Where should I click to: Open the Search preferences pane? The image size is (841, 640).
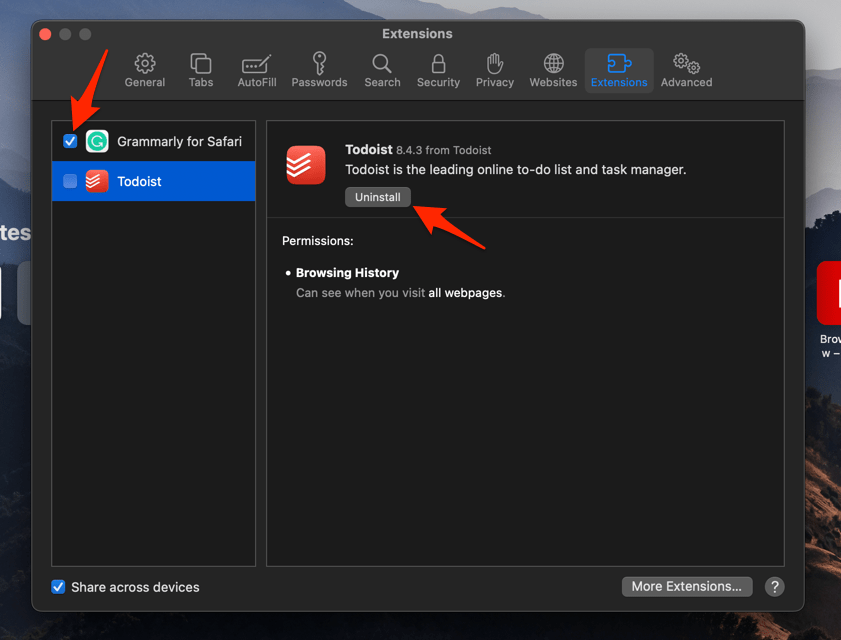[x=382, y=71]
